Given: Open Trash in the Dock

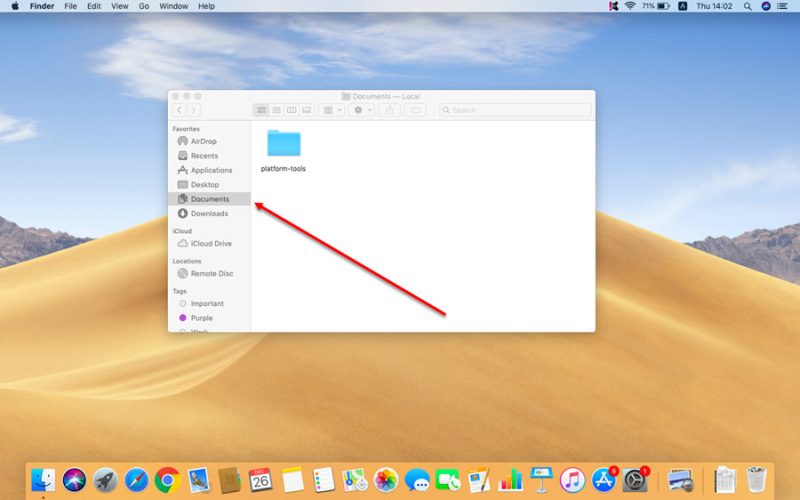Looking at the screenshot, I should point(756,479).
